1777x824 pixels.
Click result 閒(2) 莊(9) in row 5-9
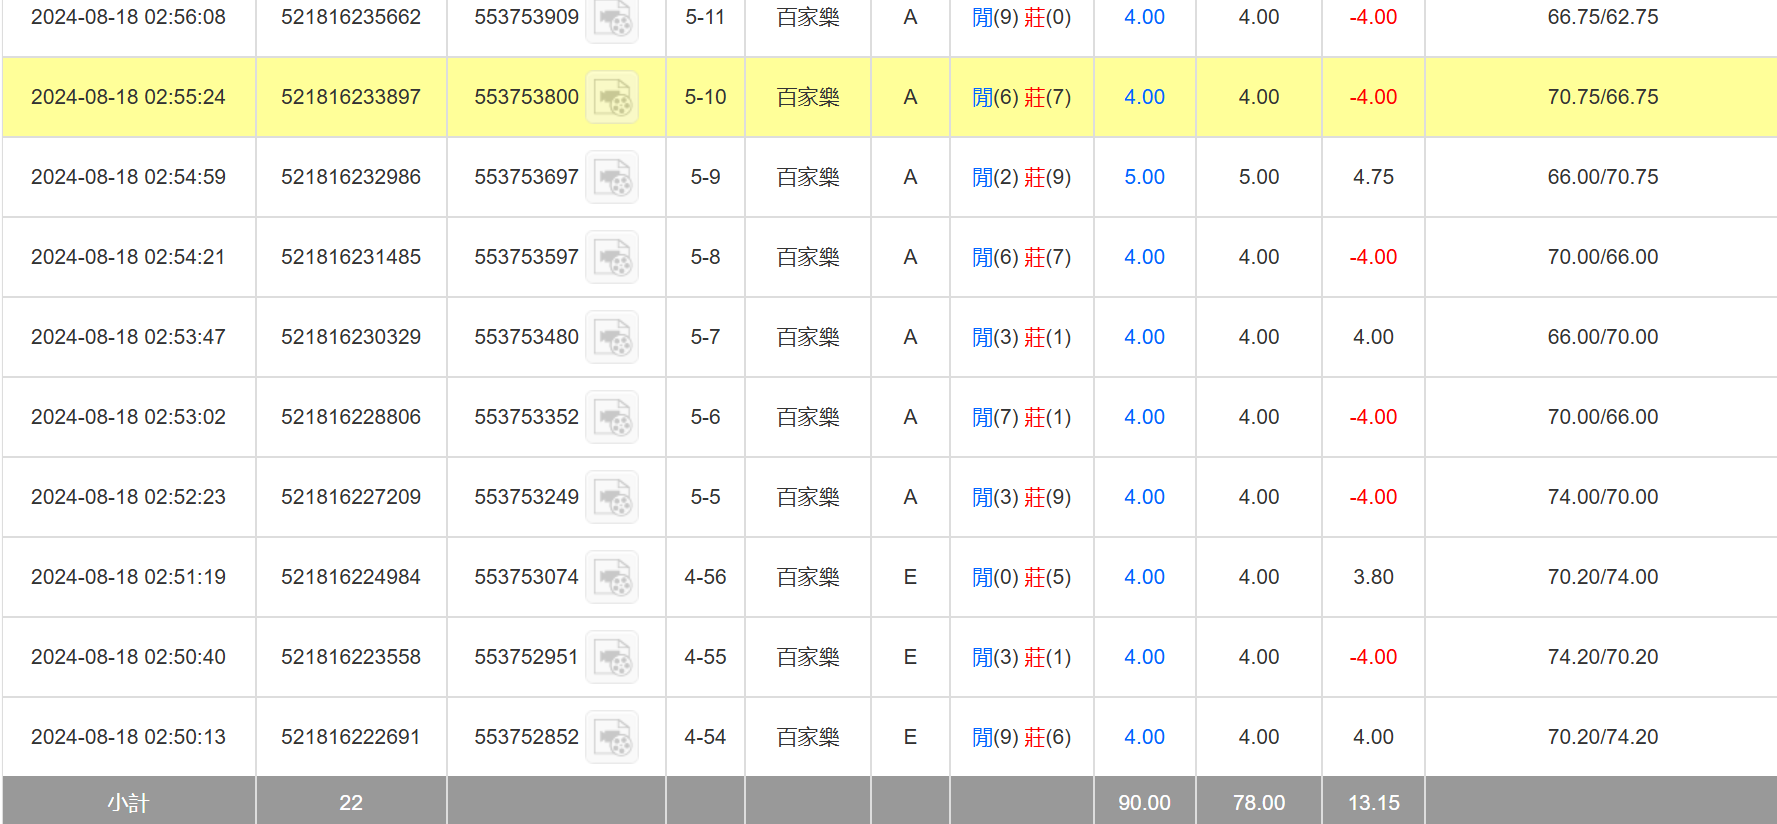point(1021,177)
